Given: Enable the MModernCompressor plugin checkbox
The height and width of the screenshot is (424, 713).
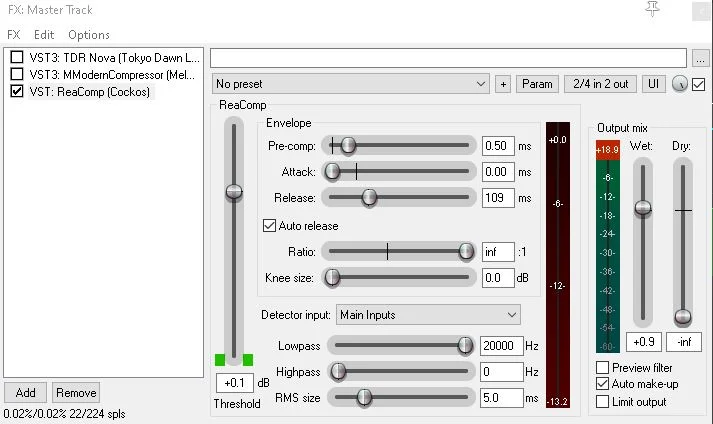Looking at the screenshot, I should 16,74.
